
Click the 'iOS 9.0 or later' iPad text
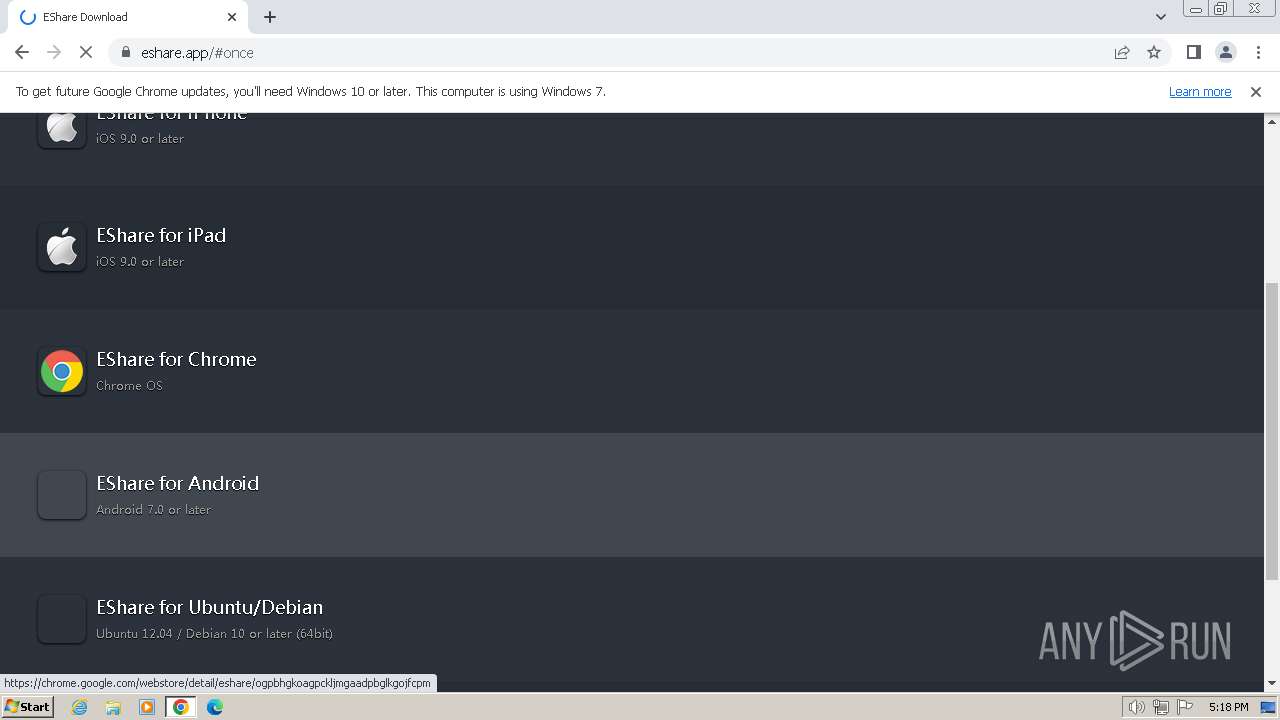(x=140, y=261)
